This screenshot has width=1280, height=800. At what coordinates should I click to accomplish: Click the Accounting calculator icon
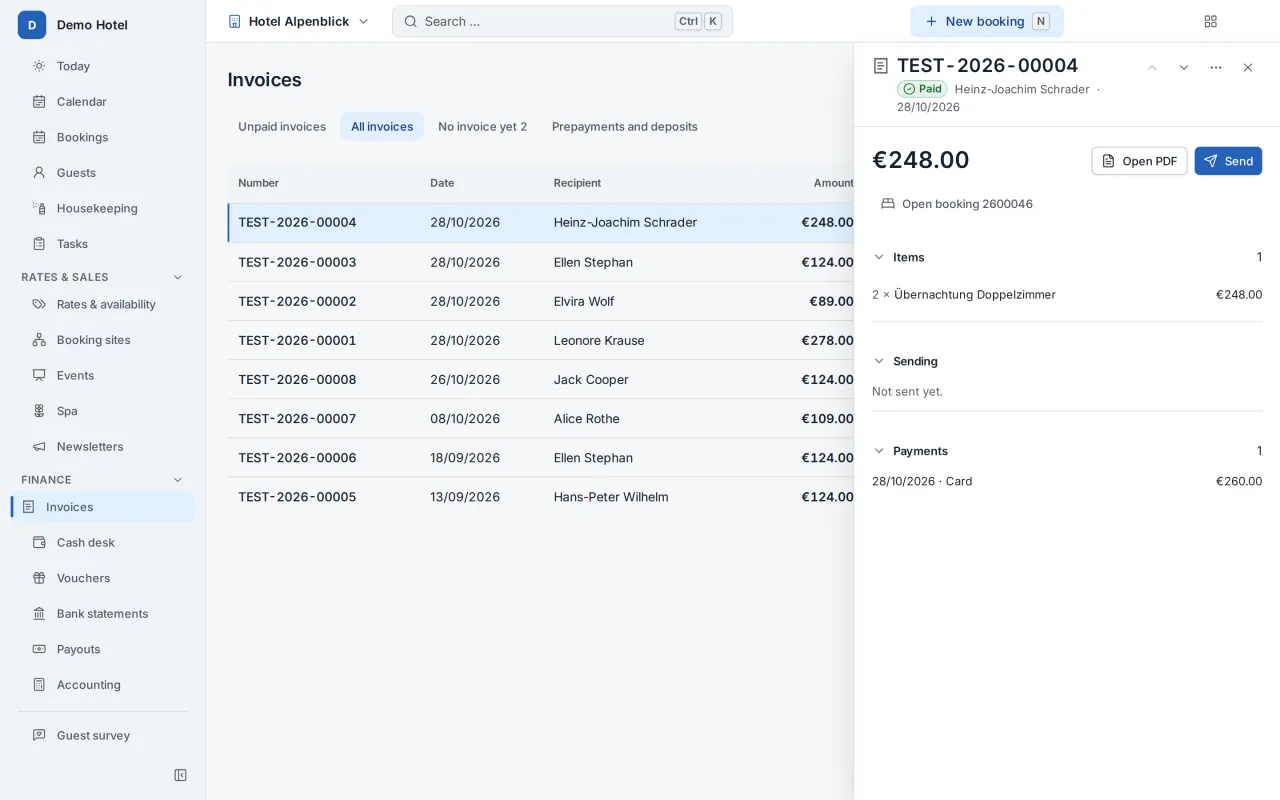click(39, 685)
